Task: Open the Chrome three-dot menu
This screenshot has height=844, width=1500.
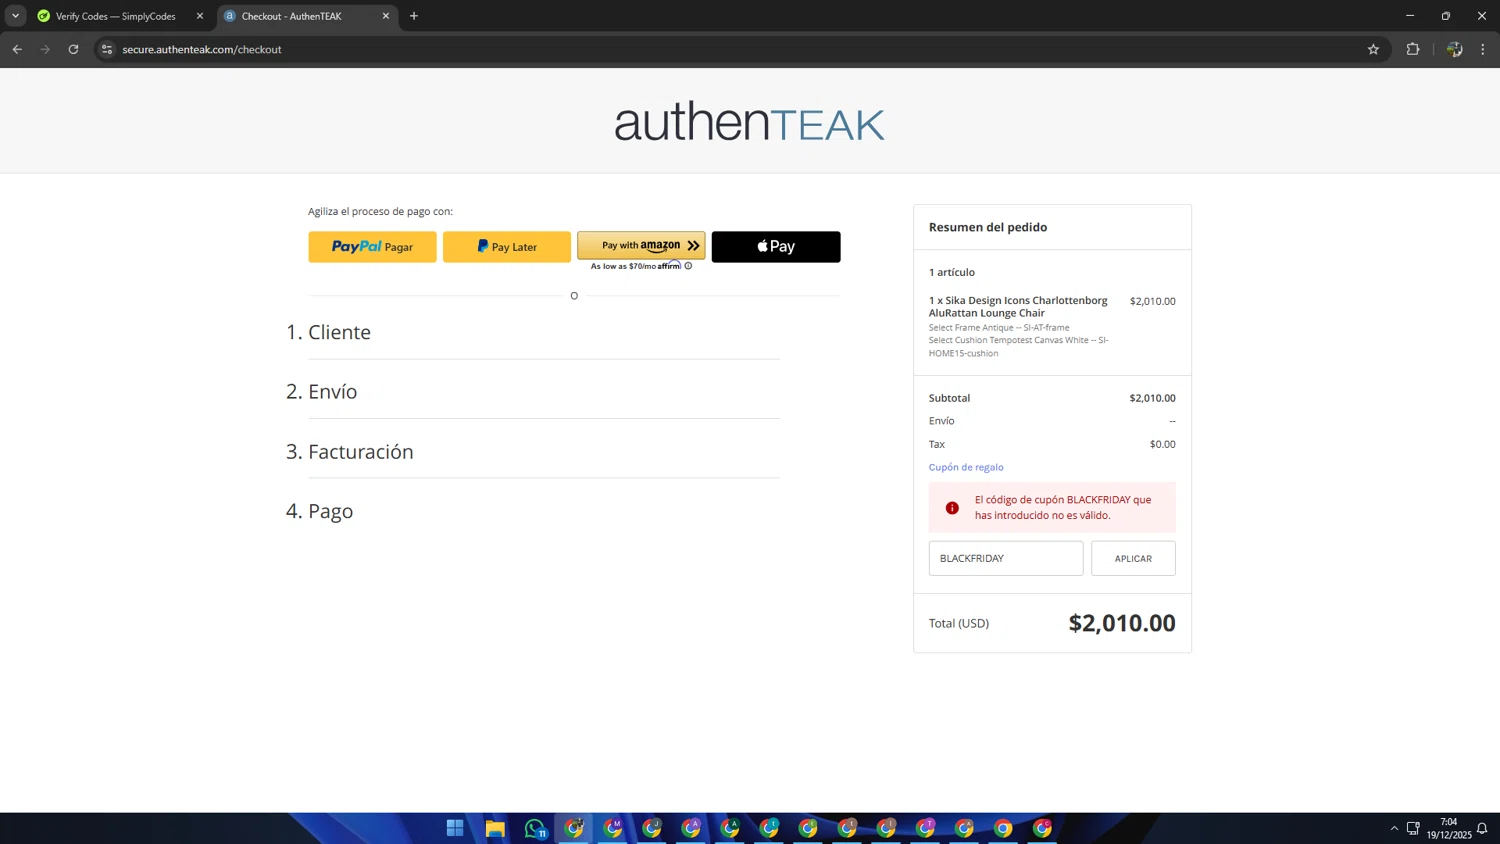Action: 1483,49
